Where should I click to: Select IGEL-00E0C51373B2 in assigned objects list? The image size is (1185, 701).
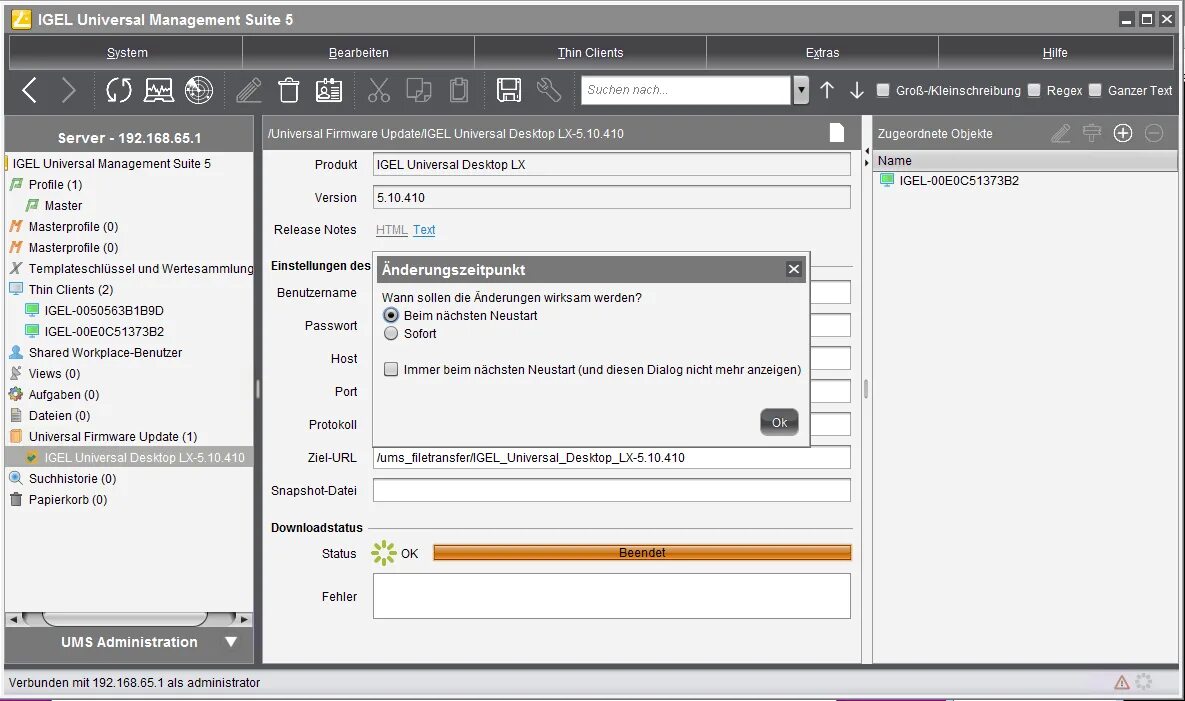coord(959,181)
